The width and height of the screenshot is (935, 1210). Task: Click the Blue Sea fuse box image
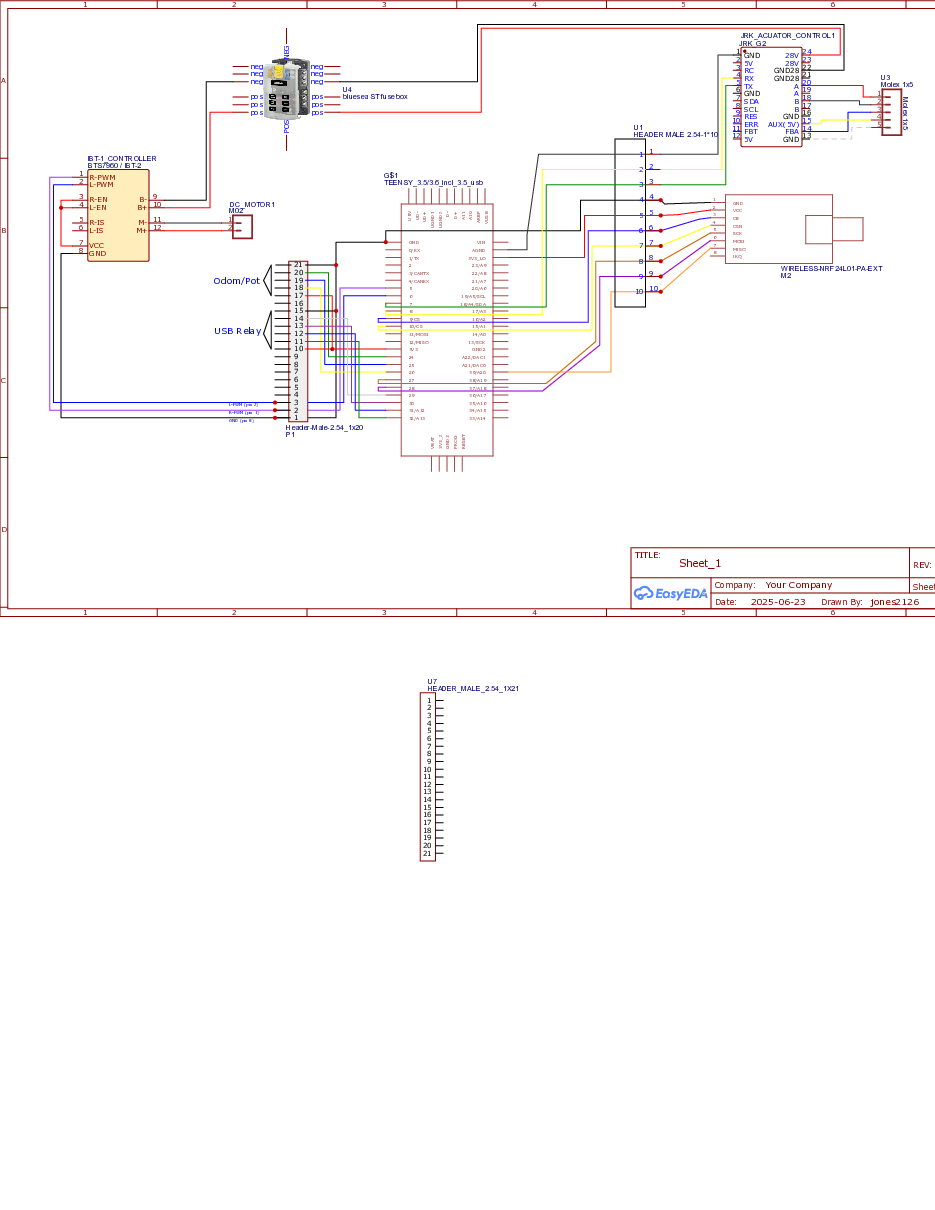coord(287,90)
